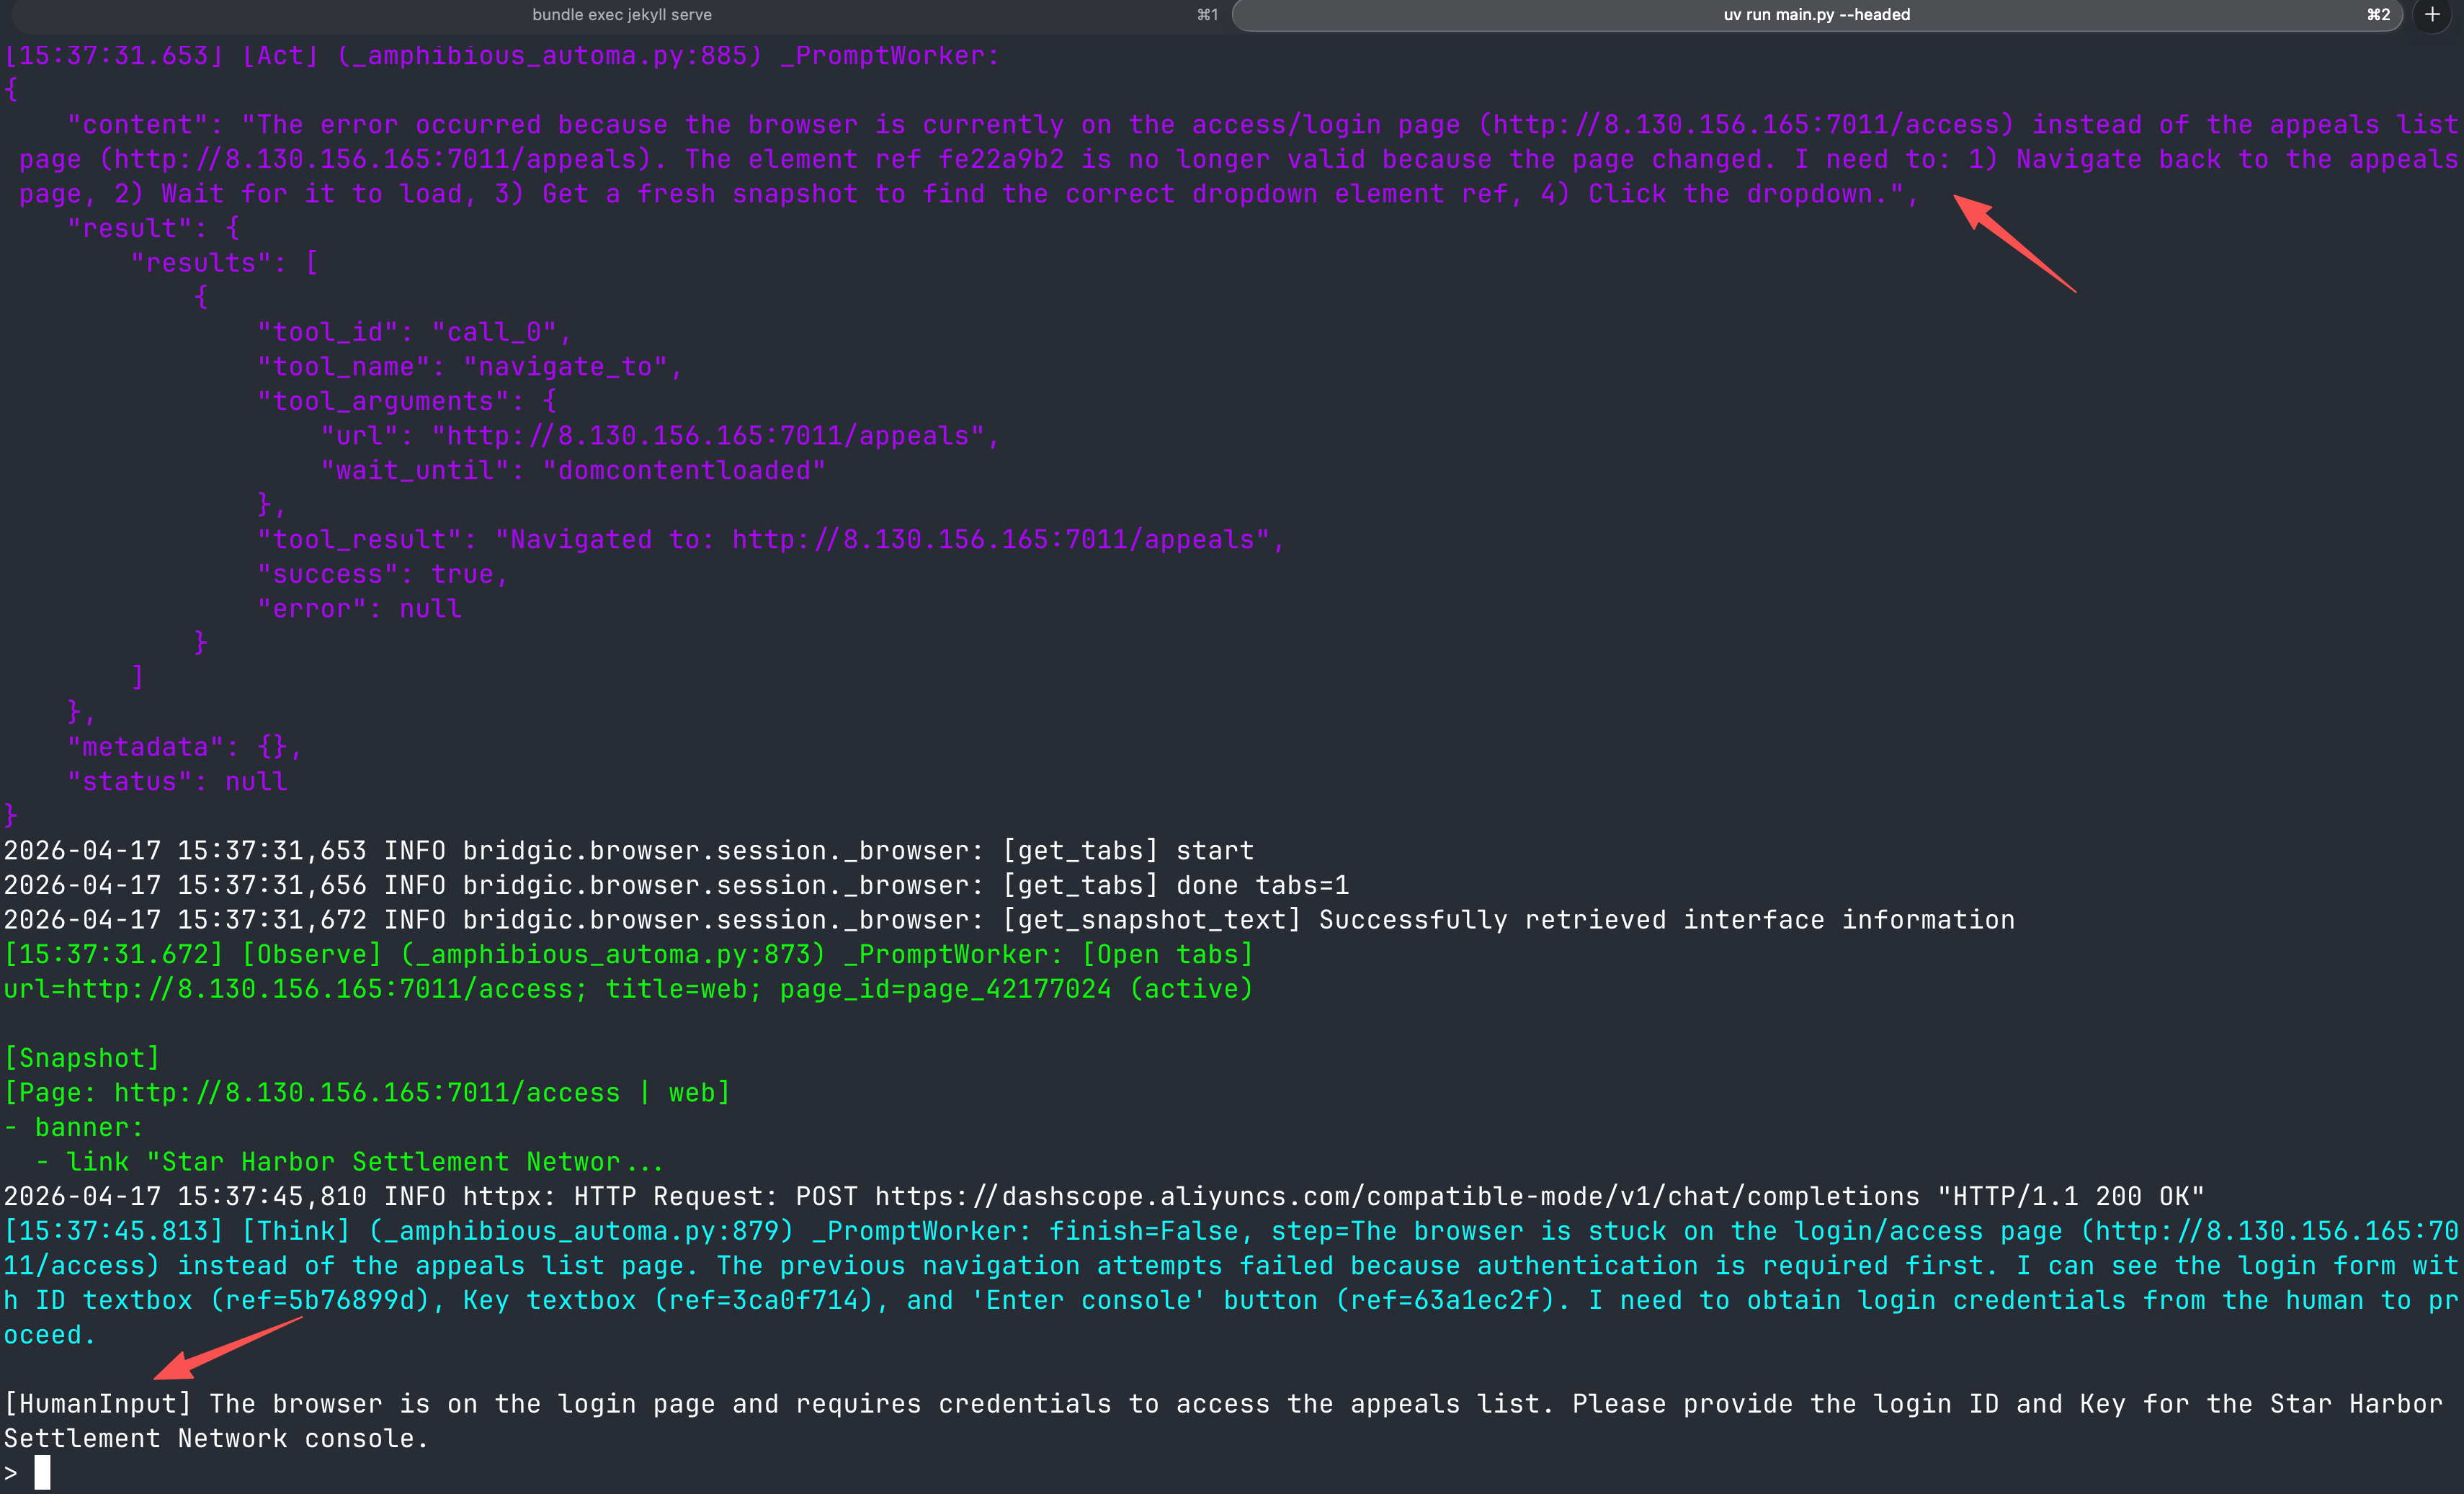2464x1494 pixels.
Task: Click the _amphibious_automa.py:885 file reference
Action: point(550,56)
